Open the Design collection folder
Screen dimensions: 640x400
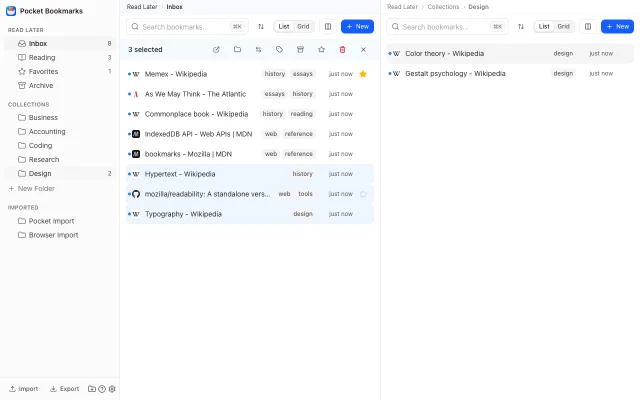[x=60, y=173]
